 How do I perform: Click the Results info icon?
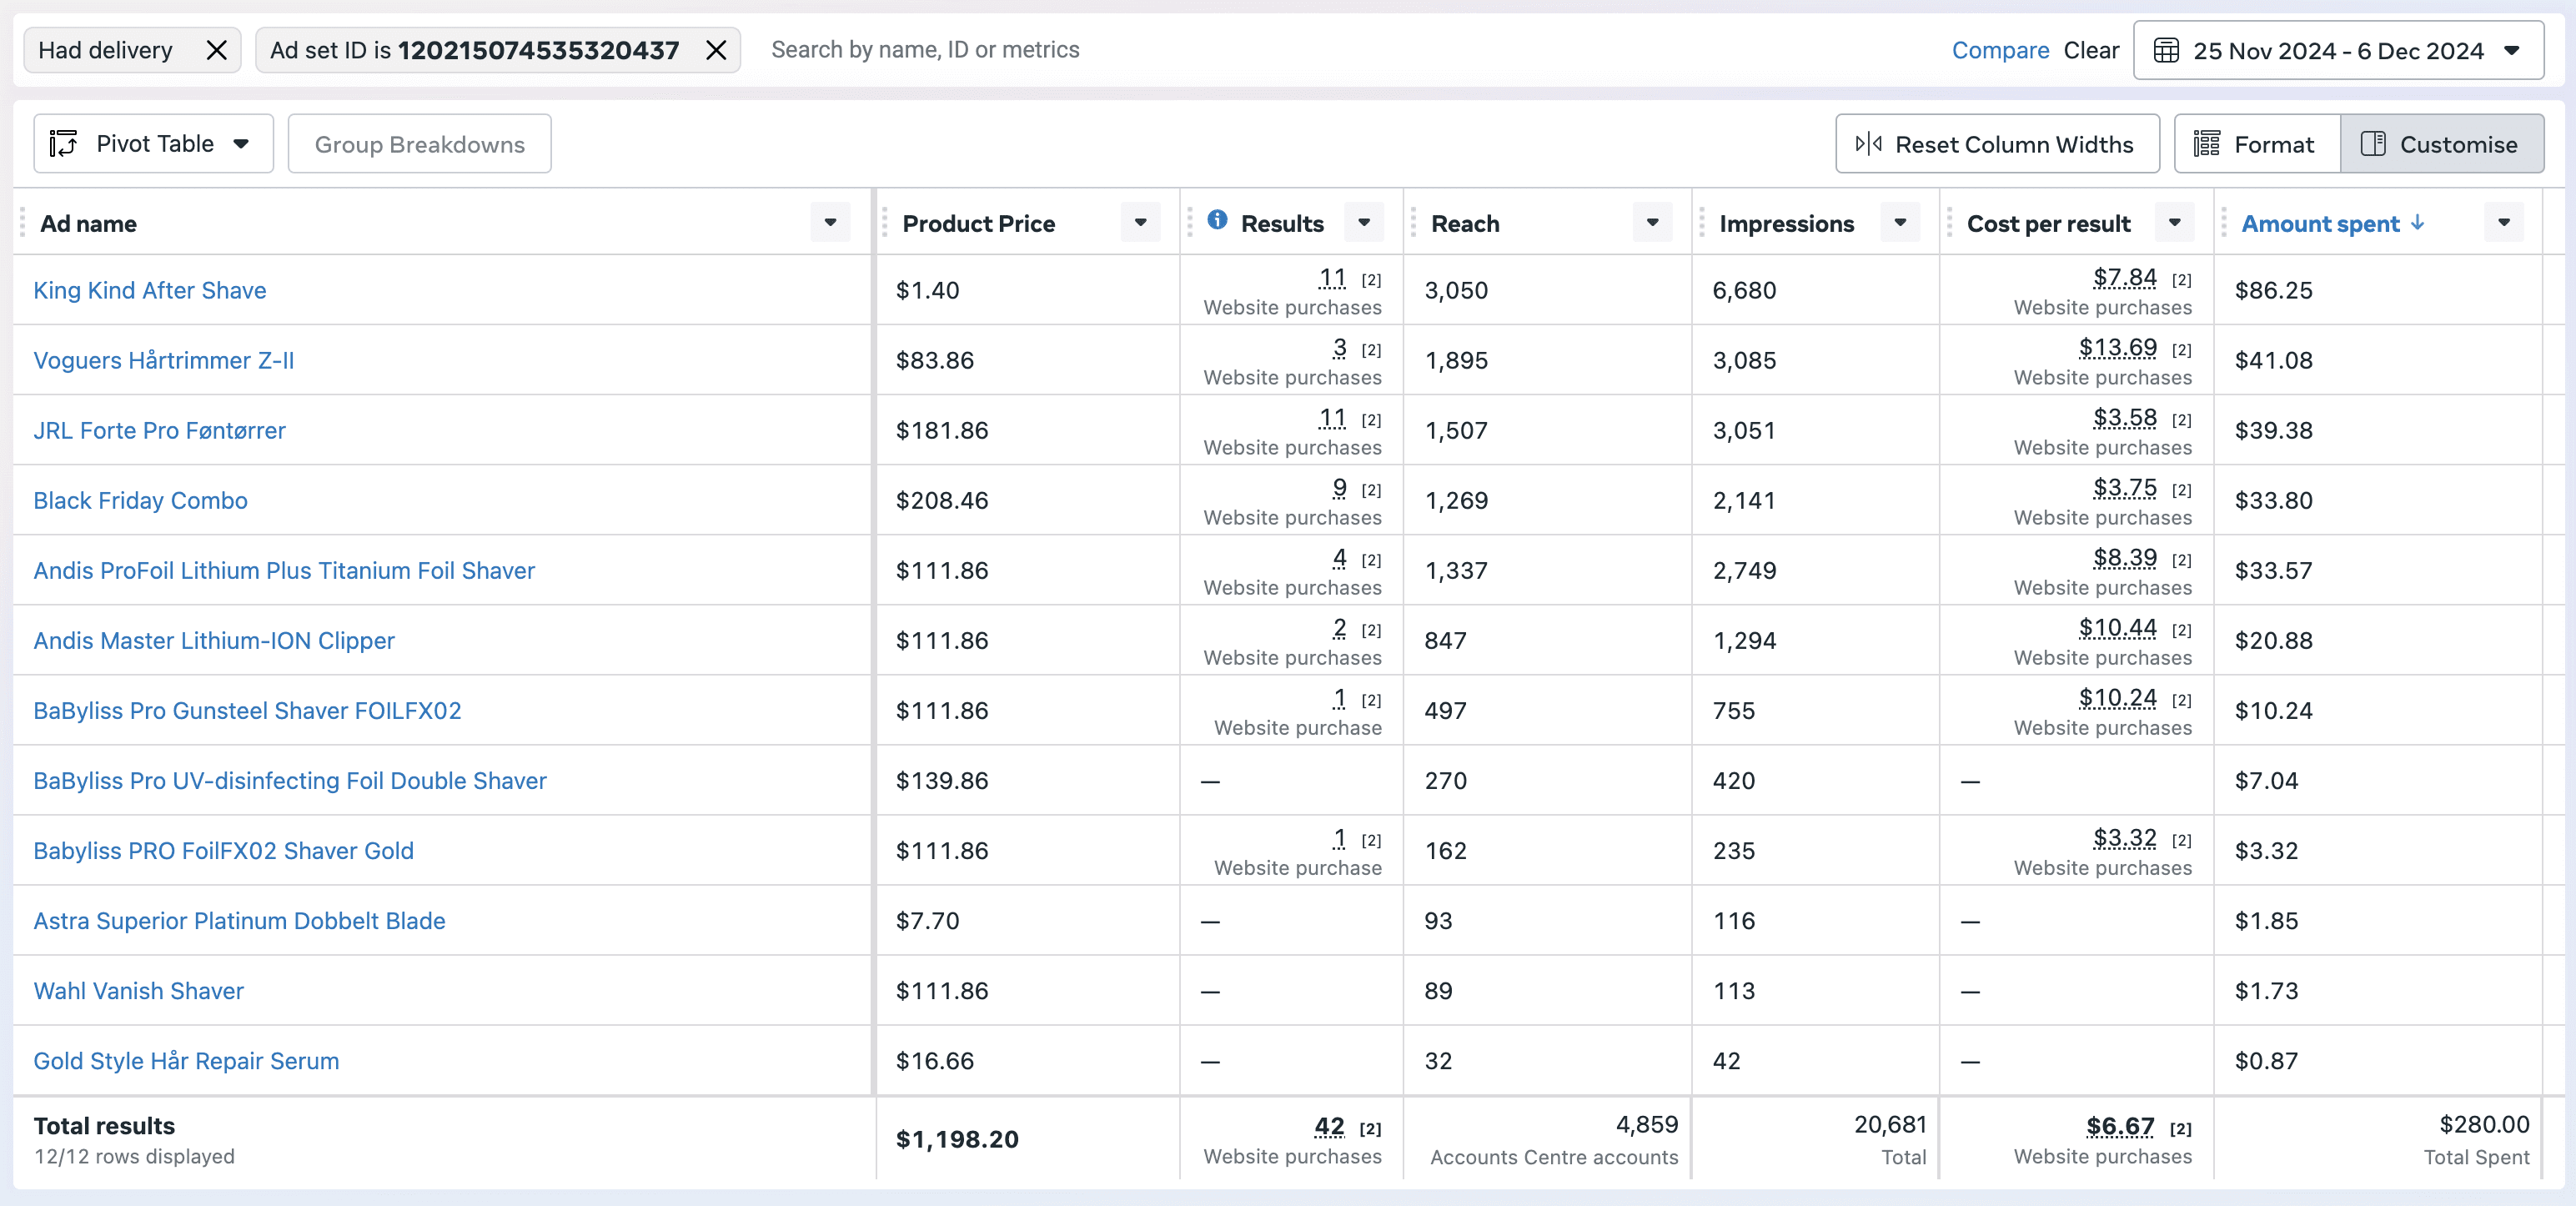coord(1217,220)
